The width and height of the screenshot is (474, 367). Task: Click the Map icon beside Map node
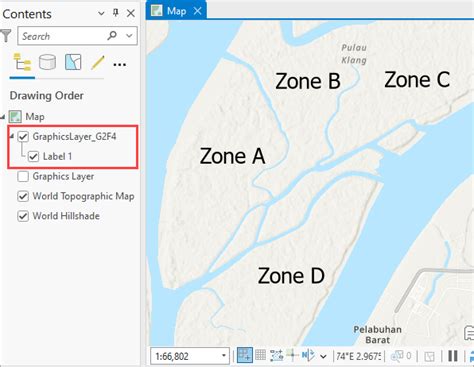[x=15, y=117]
